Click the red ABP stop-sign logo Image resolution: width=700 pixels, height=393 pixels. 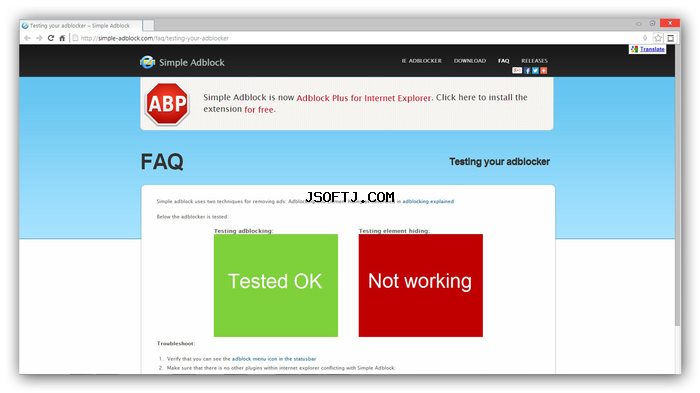167,104
